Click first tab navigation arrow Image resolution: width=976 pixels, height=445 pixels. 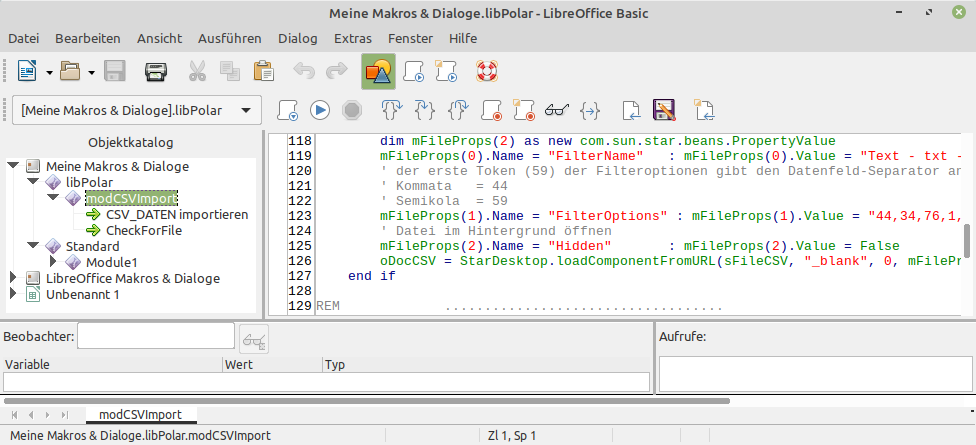(14, 415)
